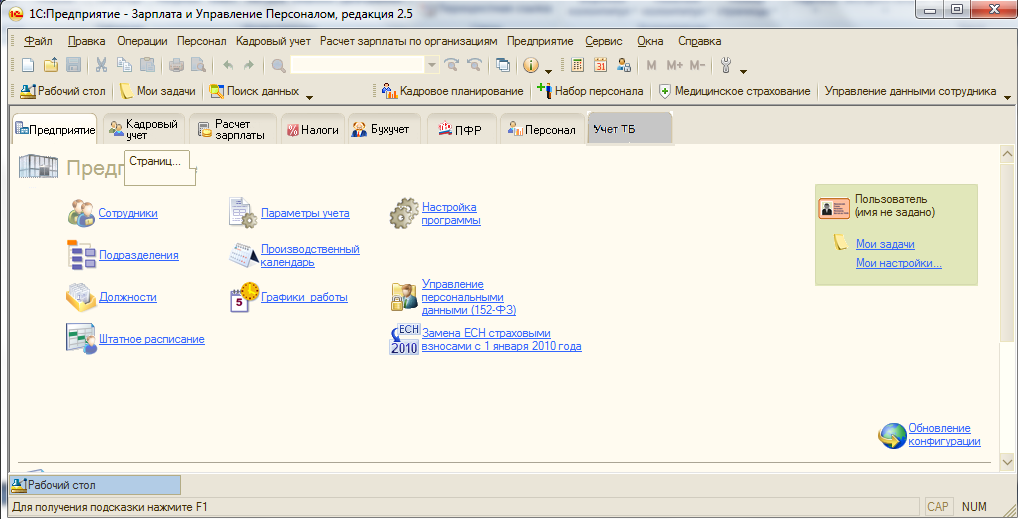Open the Кадровый учет menu

pos(273,41)
